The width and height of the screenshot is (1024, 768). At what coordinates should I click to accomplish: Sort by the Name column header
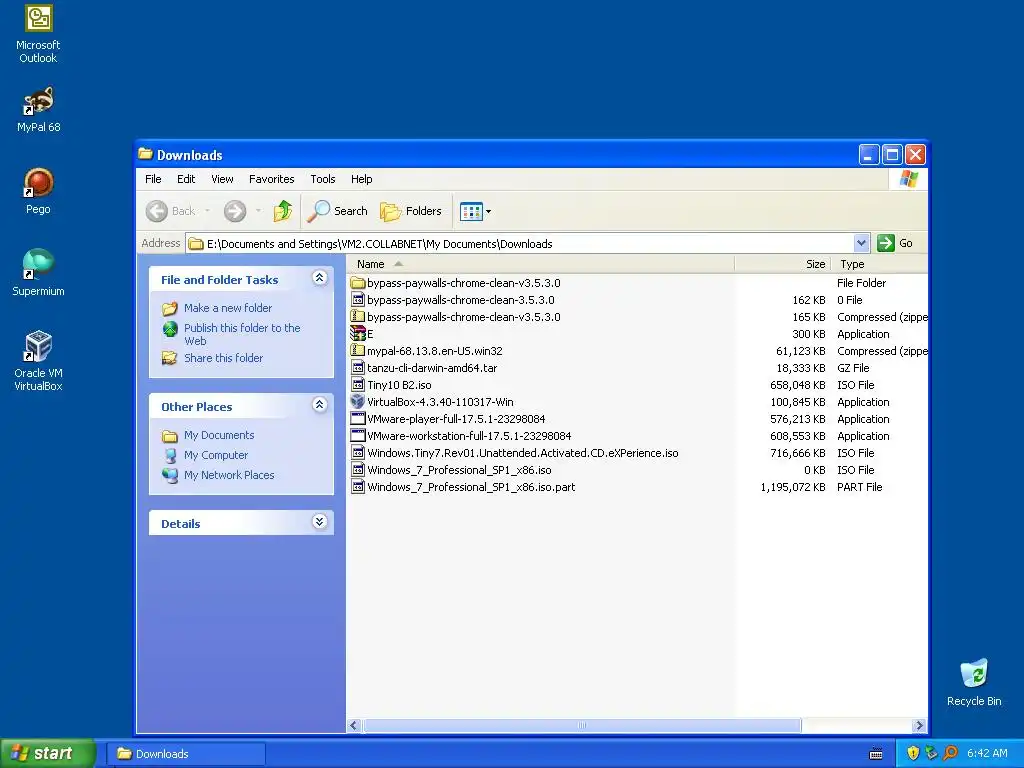(x=541, y=264)
